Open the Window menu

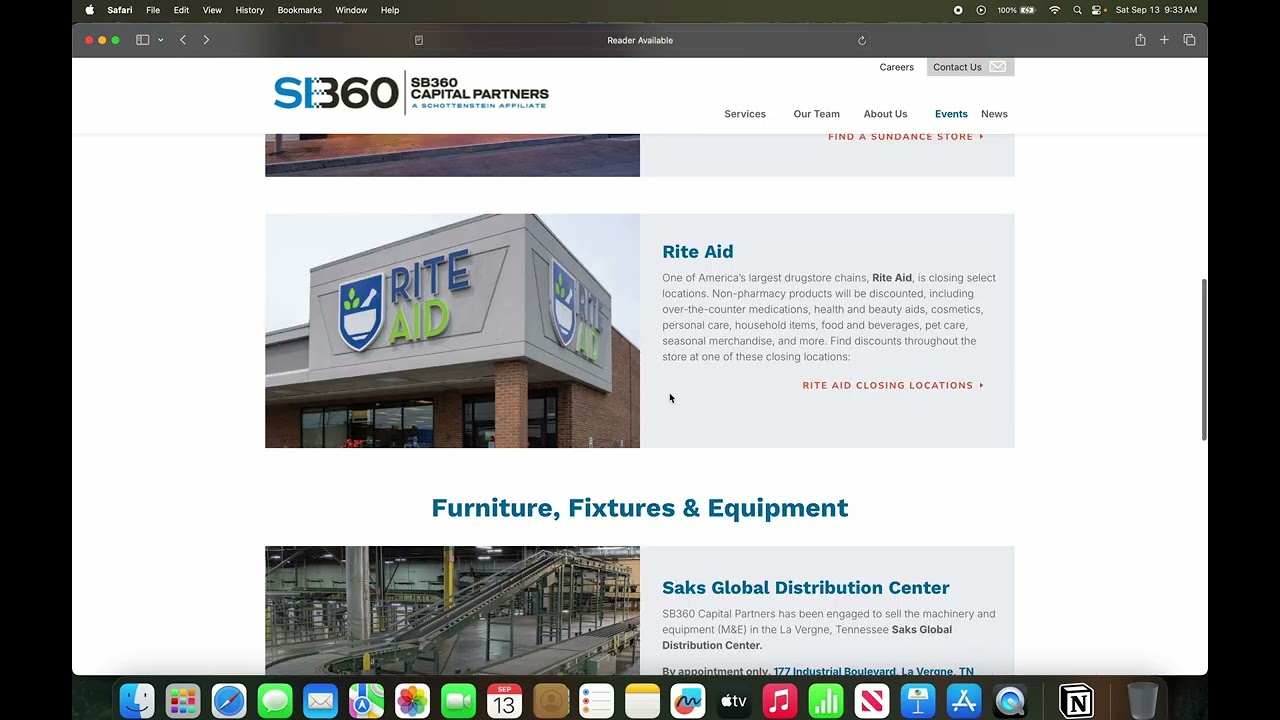coord(351,10)
